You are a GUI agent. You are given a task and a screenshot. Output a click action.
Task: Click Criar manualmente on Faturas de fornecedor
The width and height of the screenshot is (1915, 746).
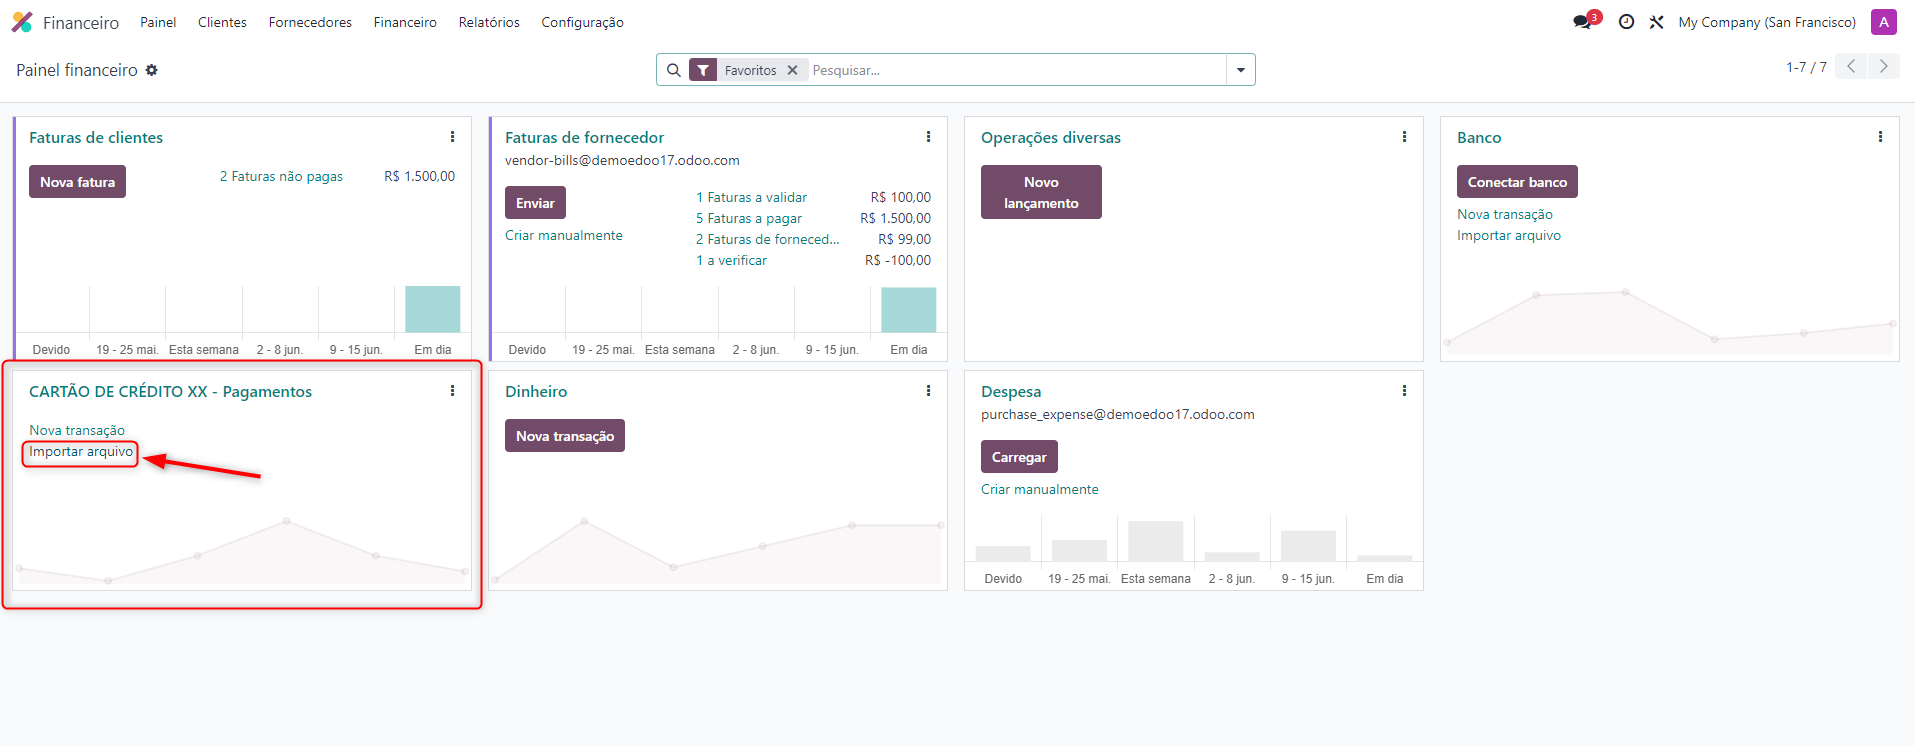point(564,236)
